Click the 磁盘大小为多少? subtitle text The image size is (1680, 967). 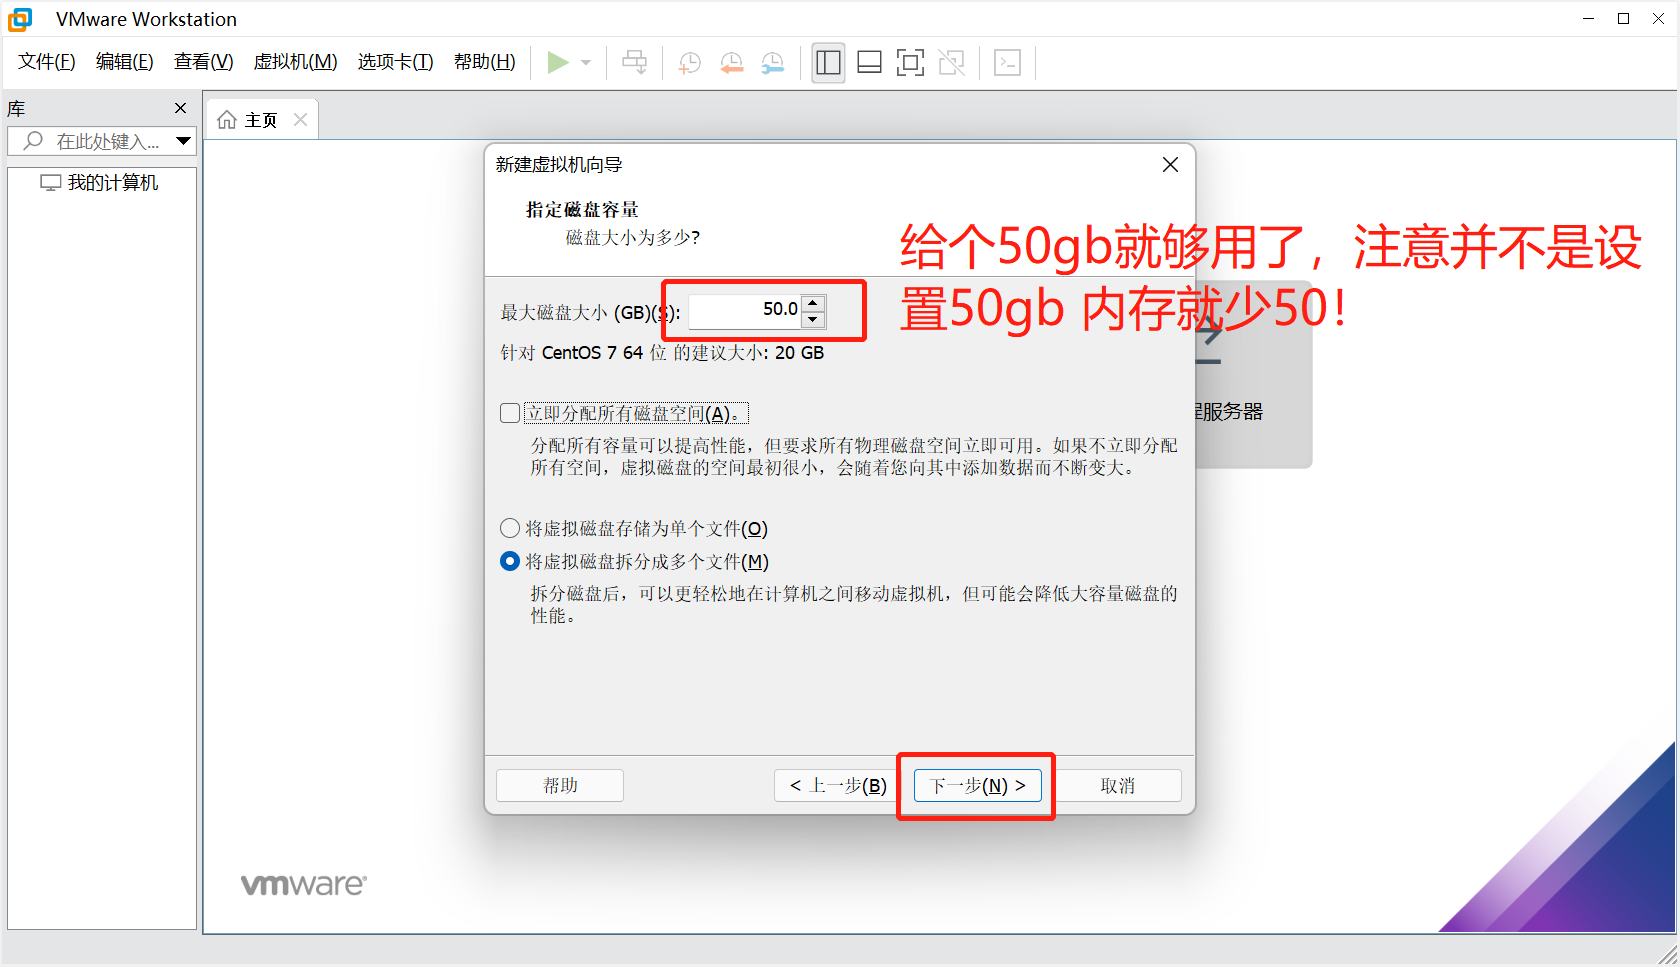tap(633, 237)
